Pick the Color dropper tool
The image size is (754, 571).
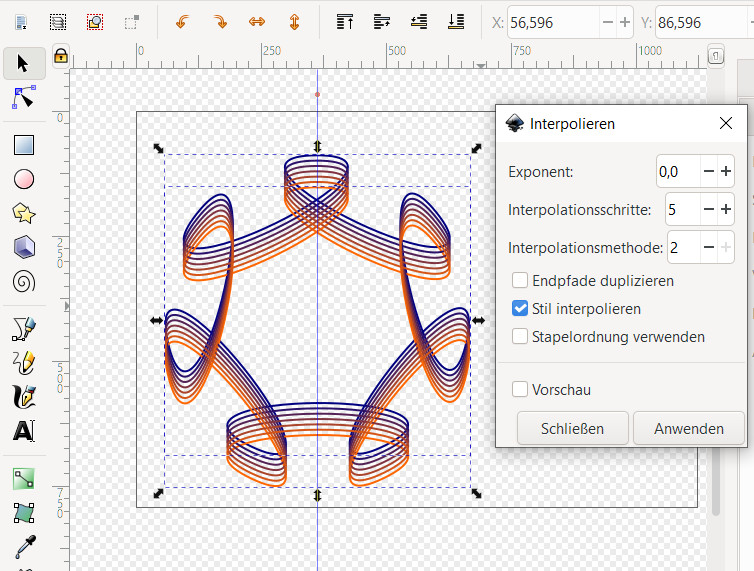(x=24, y=546)
